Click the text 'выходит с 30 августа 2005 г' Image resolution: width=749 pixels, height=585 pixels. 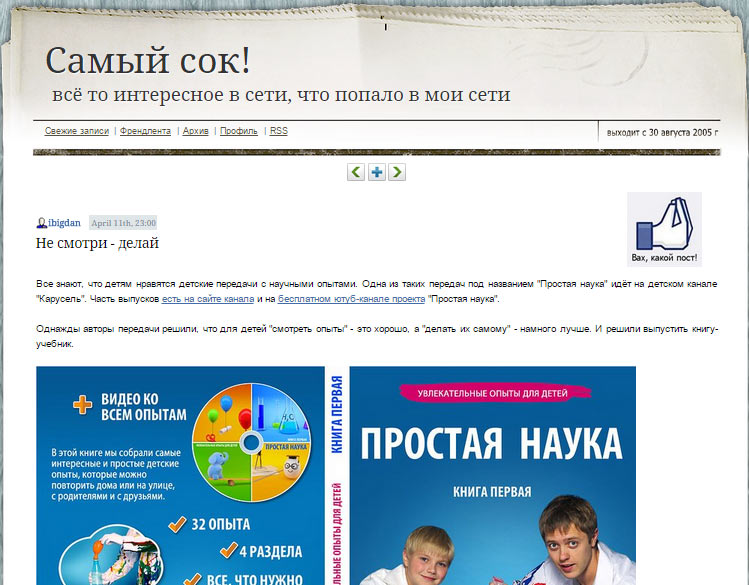(662, 132)
